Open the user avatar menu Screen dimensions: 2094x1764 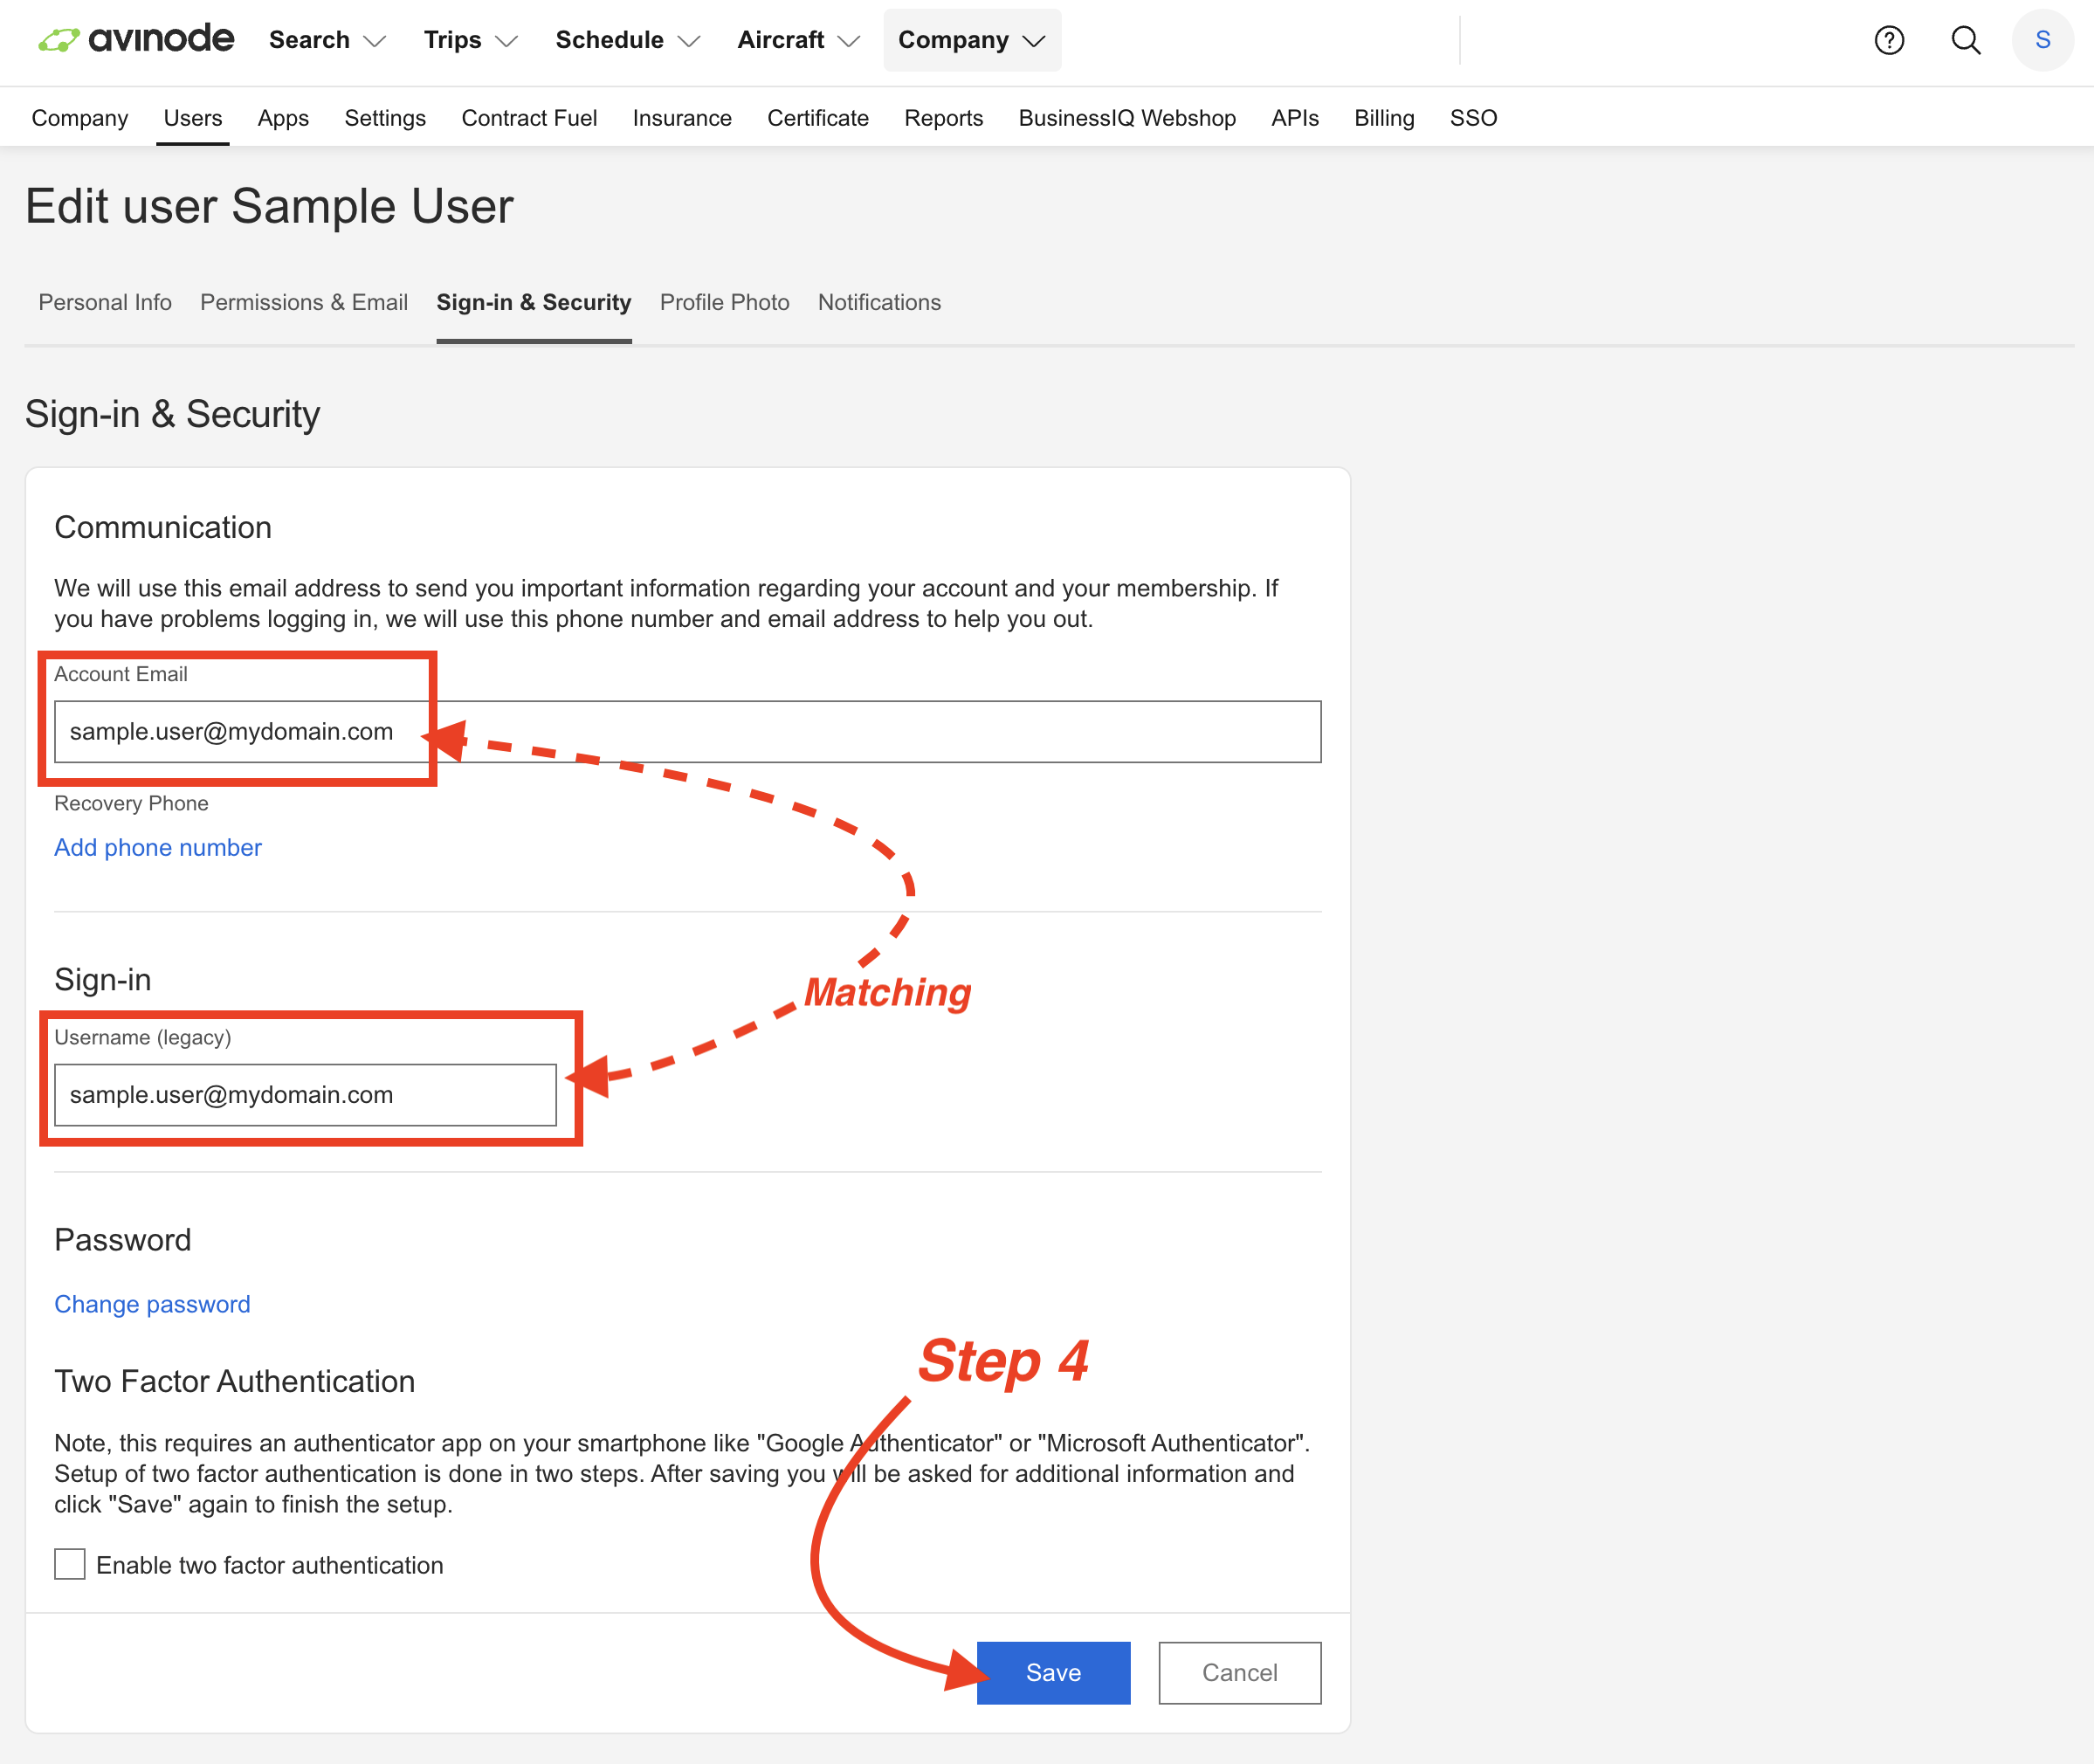click(x=2042, y=40)
